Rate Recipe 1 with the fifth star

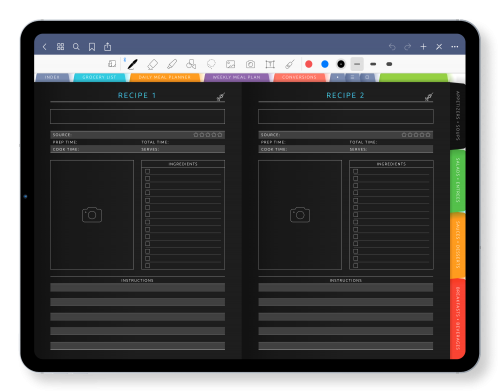tap(220, 135)
